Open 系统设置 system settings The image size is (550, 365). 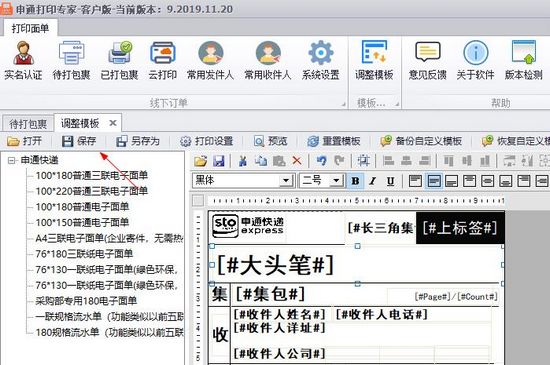[x=321, y=60]
